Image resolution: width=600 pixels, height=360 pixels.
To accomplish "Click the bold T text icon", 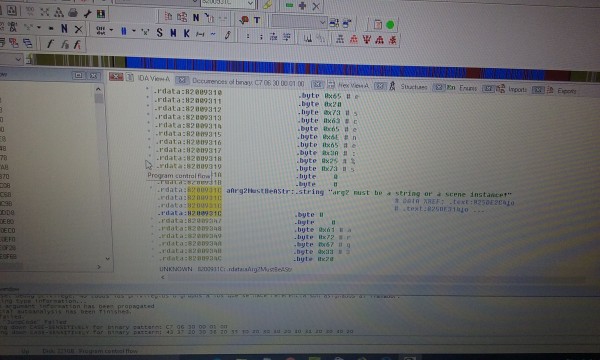I will point(257,20).
